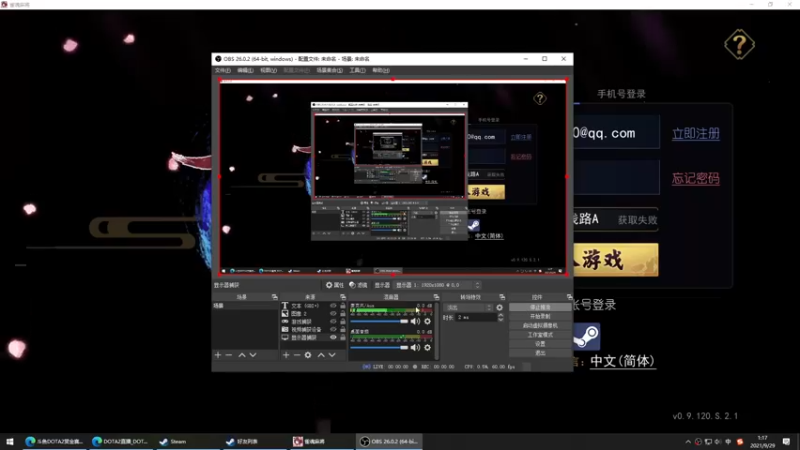
Task: Pop out the 控件 Controls dock
Action: [569, 297]
